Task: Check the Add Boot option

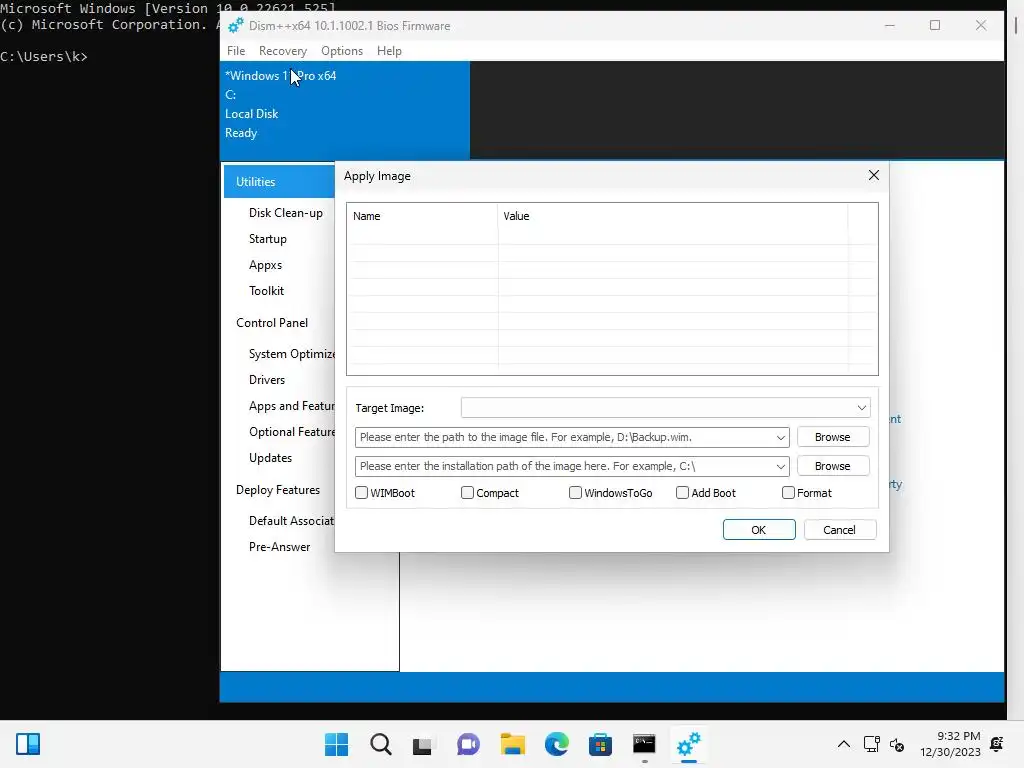Action: pos(682,492)
